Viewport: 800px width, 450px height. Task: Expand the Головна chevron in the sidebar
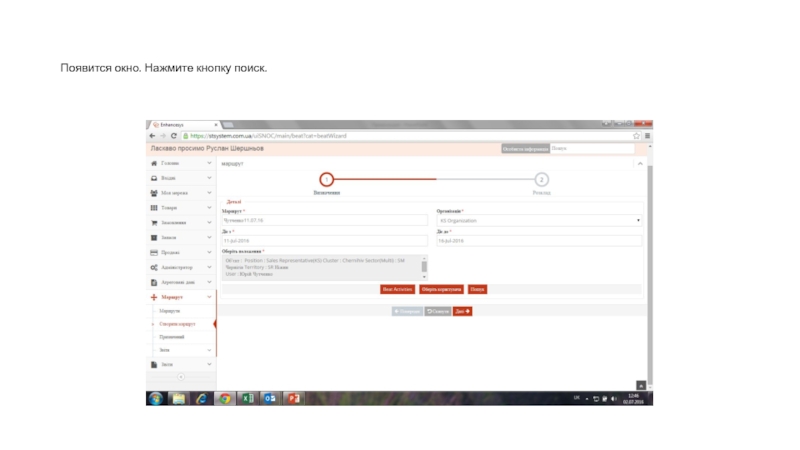click(209, 163)
